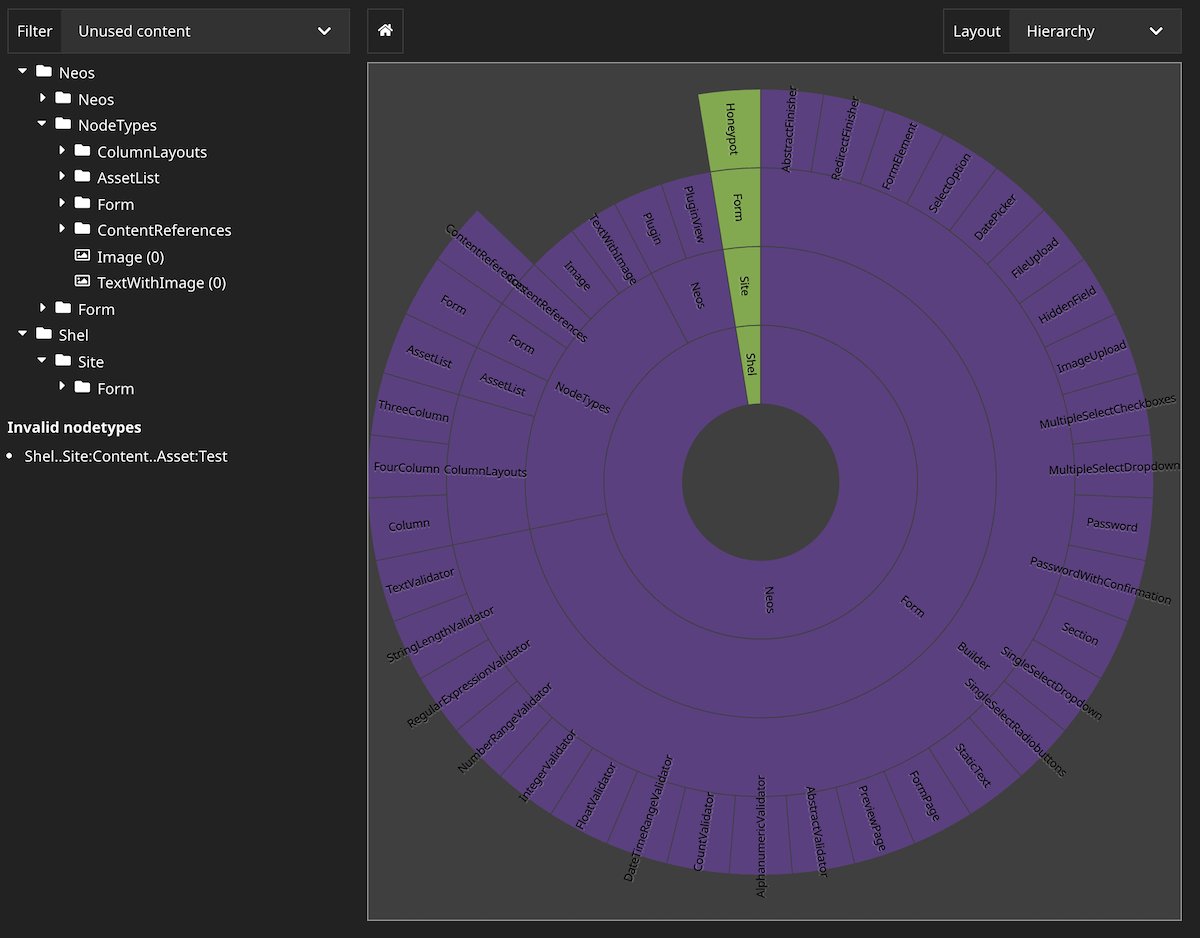Select the Image (0) tree row label
The height and width of the screenshot is (938, 1200).
130,257
